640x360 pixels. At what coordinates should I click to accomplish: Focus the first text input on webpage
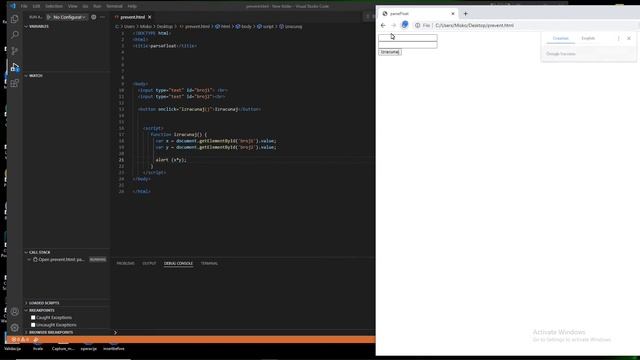coord(408,38)
